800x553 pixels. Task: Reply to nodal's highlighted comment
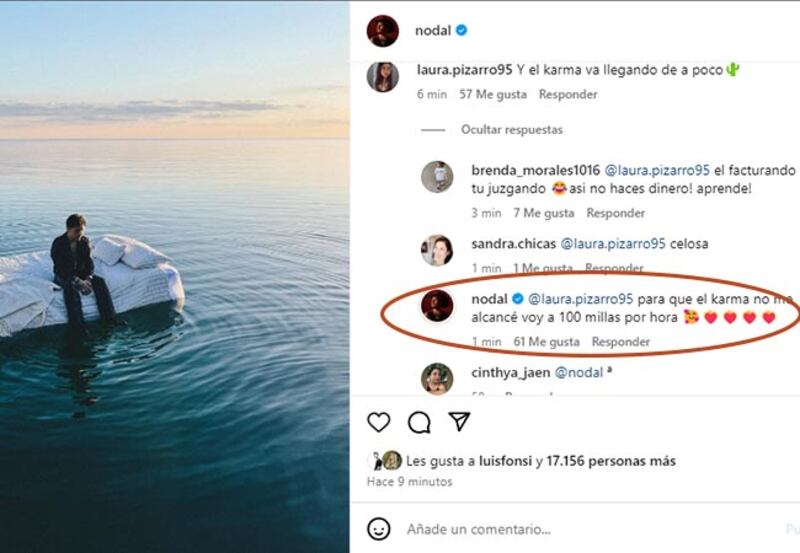tap(621, 342)
